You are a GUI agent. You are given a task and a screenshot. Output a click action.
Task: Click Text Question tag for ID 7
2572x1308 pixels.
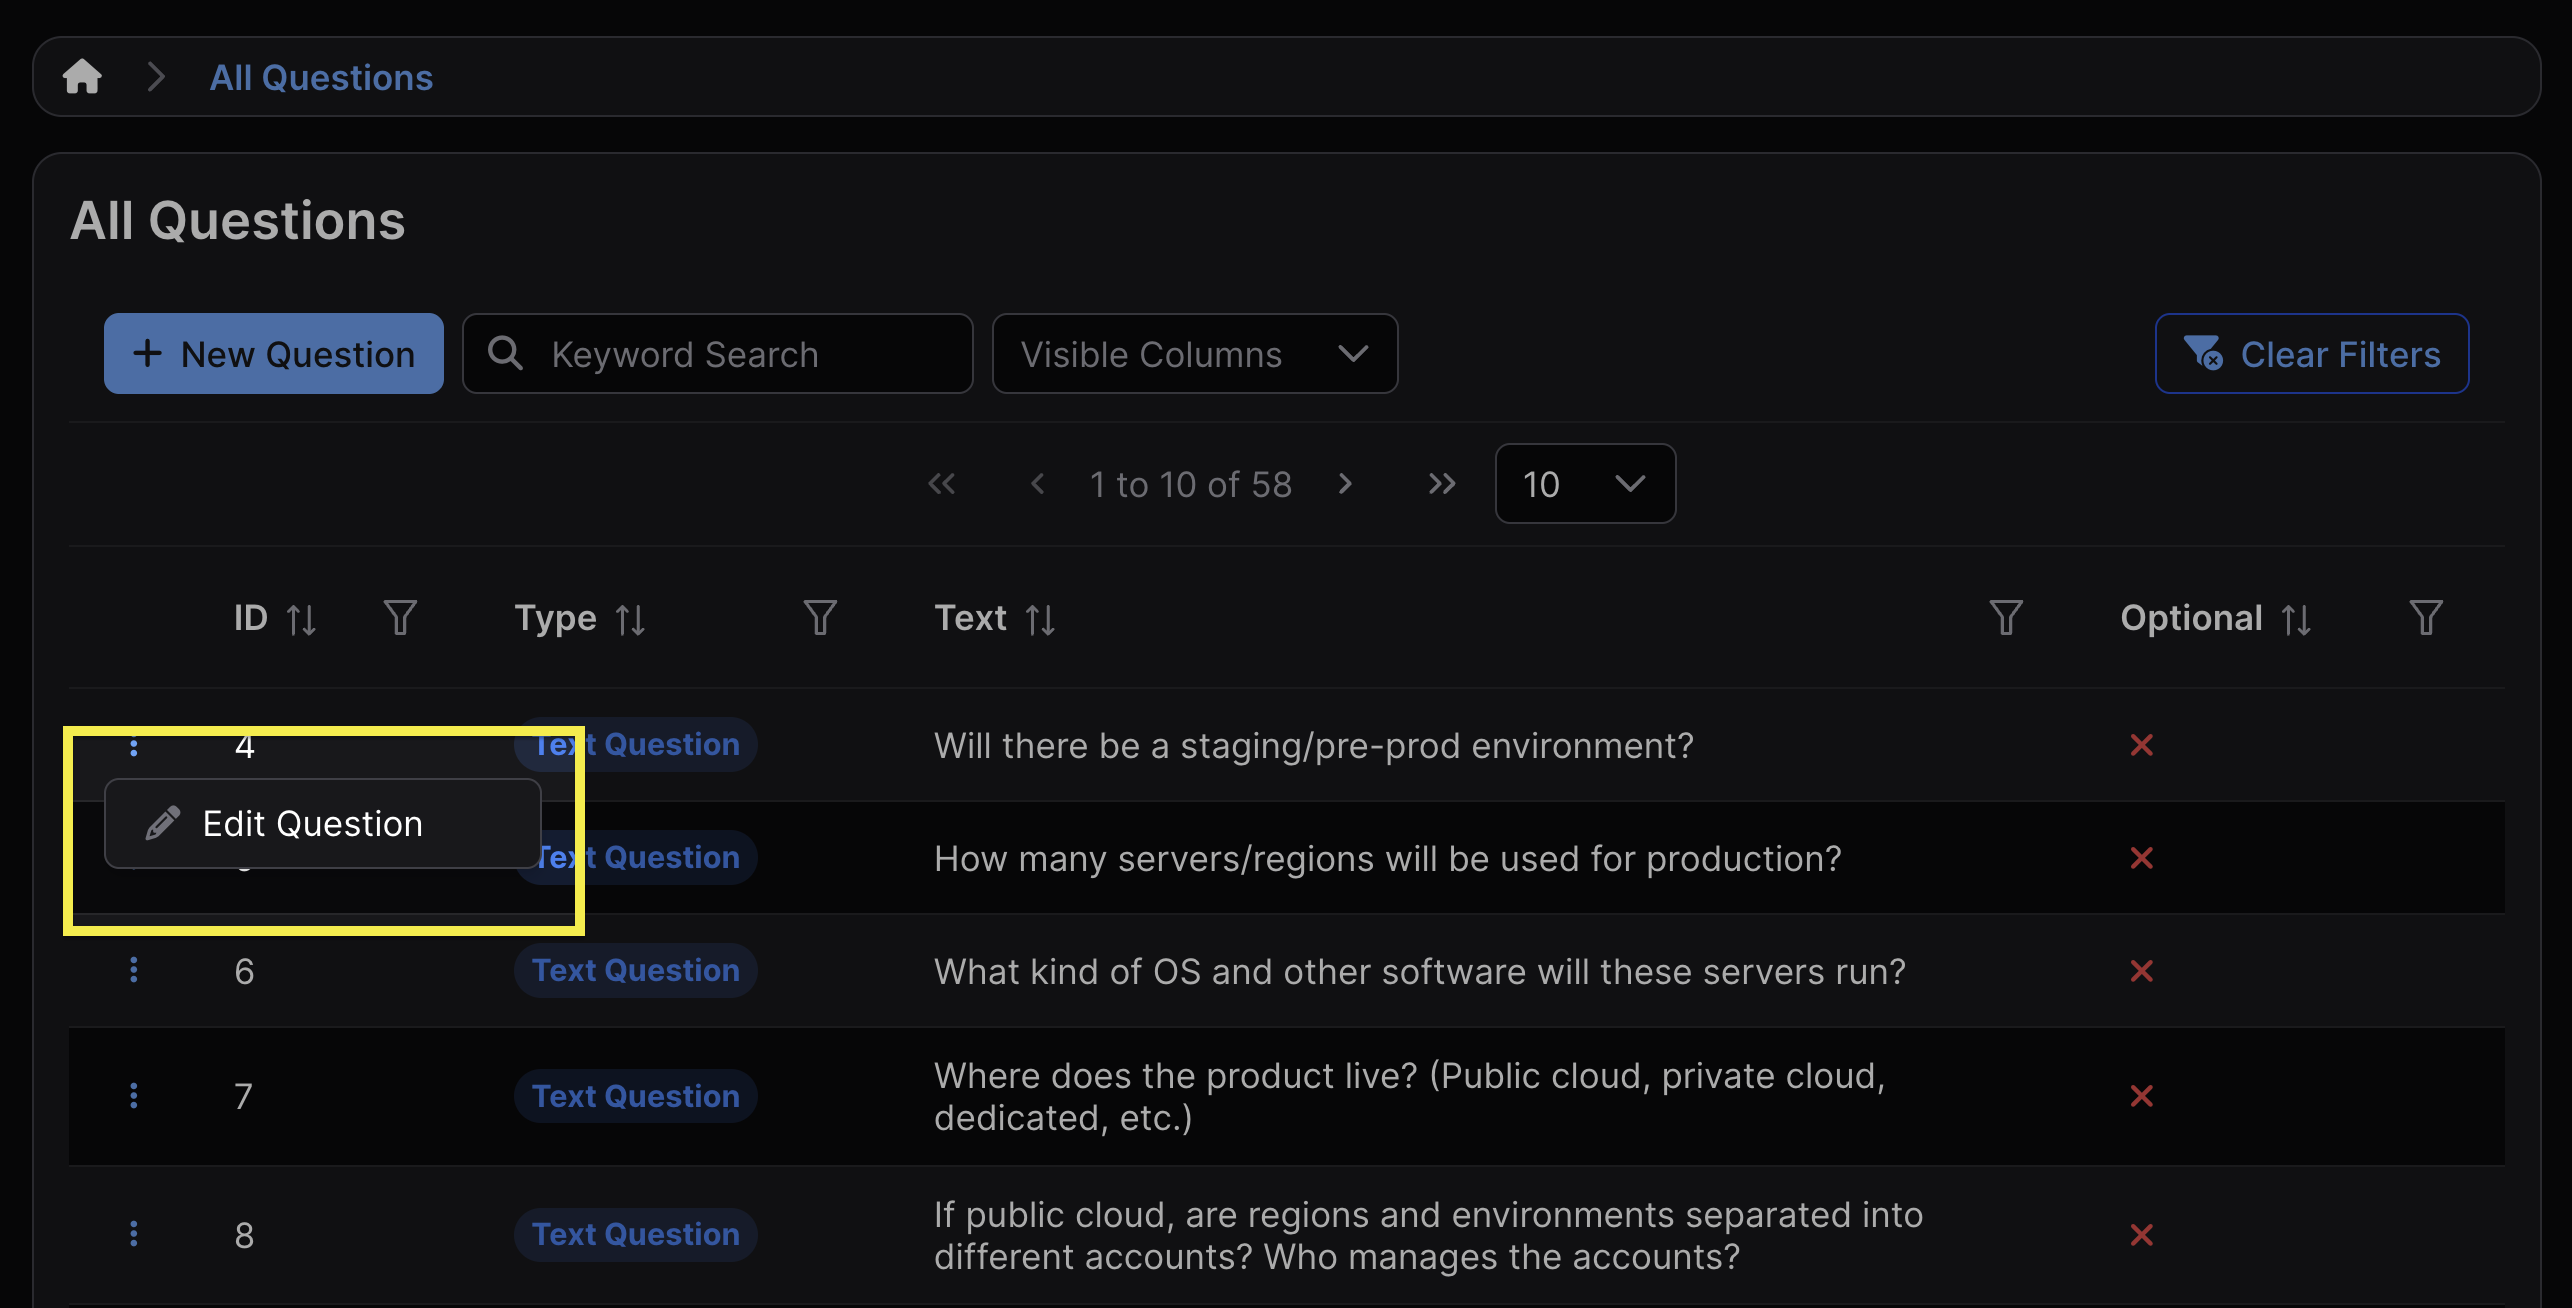(x=635, y=1096)
